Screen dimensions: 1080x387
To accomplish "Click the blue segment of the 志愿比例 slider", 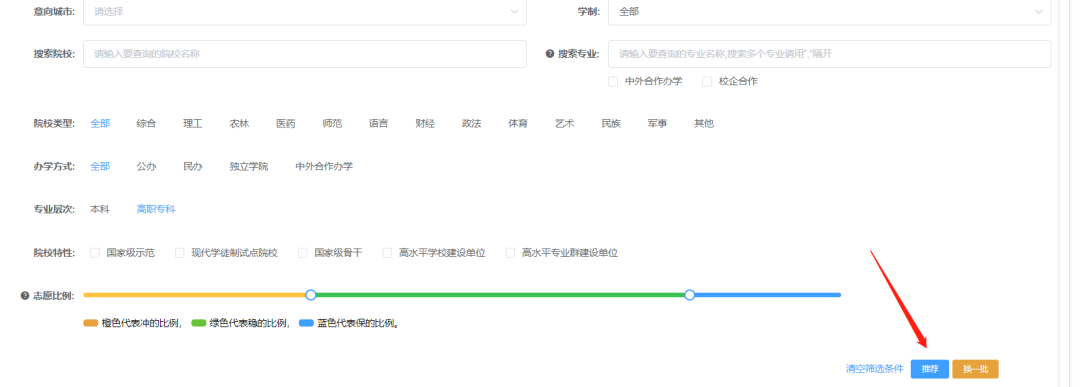I will (768, 295).
